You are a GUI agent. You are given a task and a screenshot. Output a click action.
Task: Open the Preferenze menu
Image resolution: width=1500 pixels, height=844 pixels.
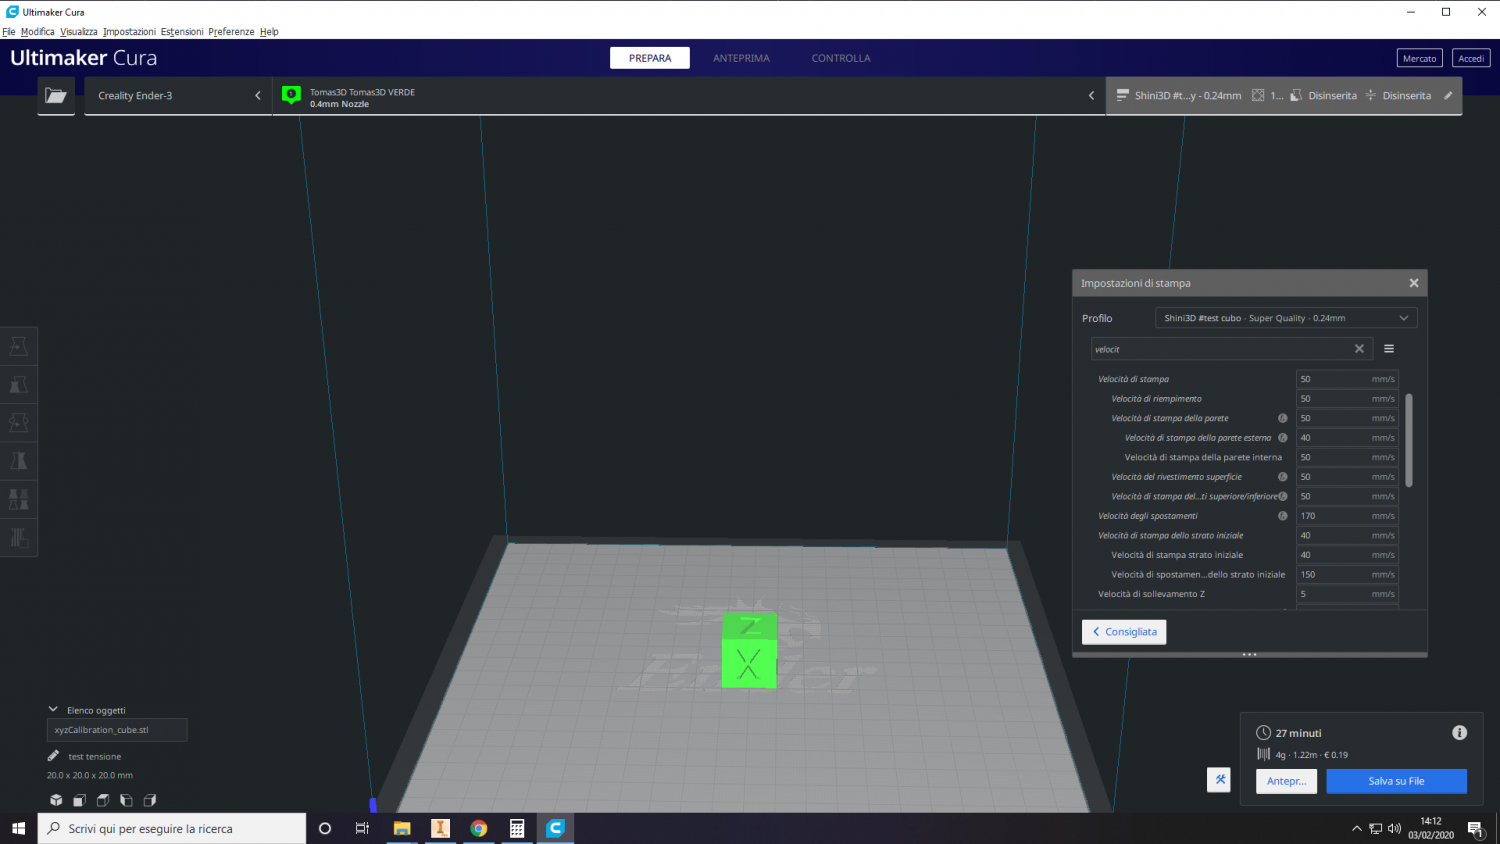(231, 32)
